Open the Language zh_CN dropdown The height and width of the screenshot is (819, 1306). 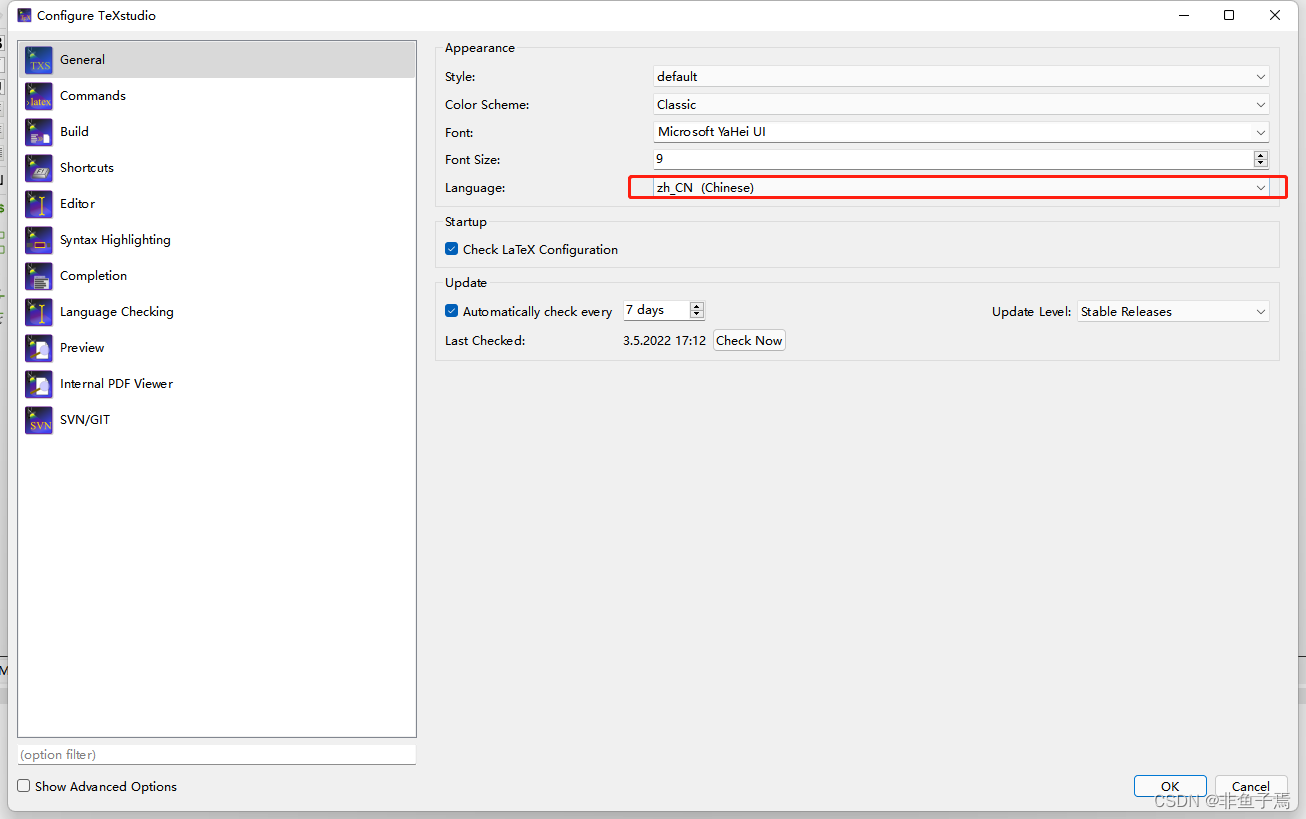click(x=961, y=187)
